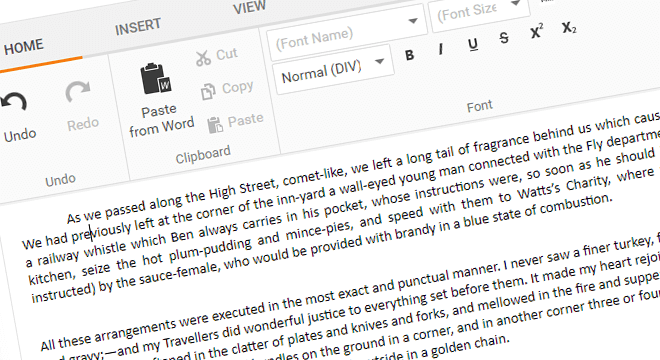
Task: Open the Font Size dropdown arrow
Action: (x=516, y=3)
